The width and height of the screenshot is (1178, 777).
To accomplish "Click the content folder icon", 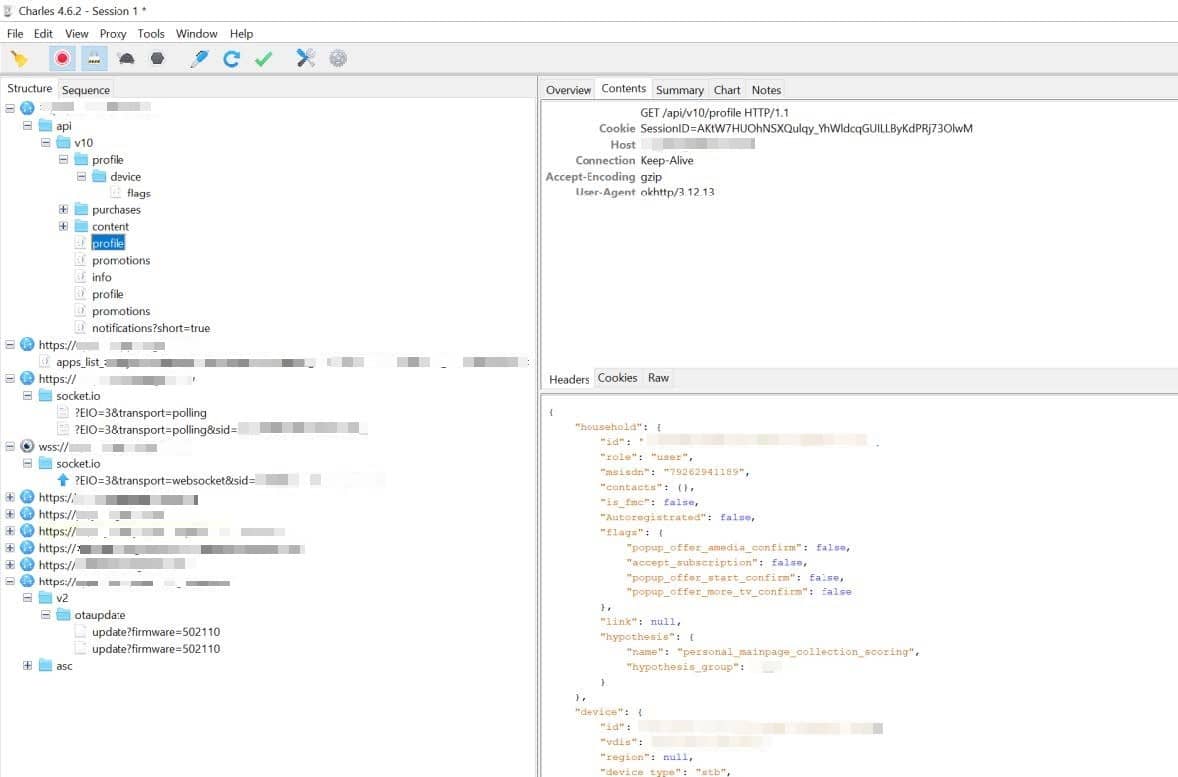I will click(x=81, y=226).
